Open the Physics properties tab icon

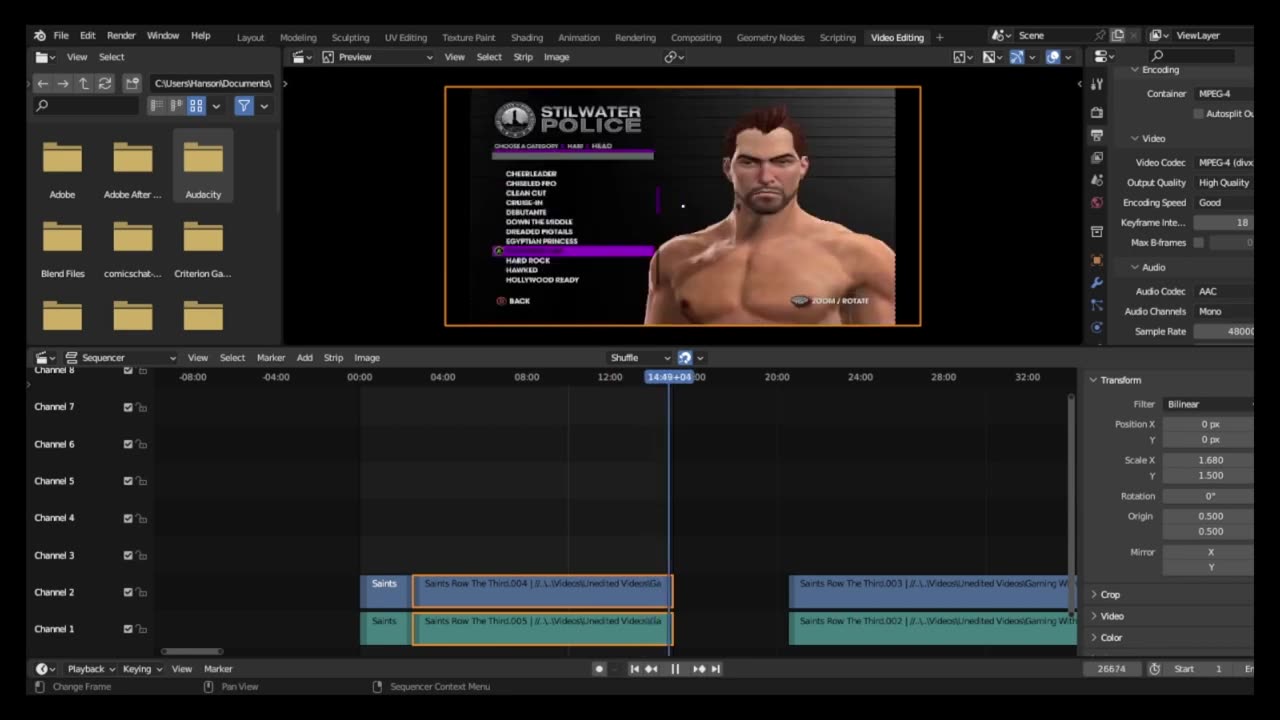[1097, 328]
